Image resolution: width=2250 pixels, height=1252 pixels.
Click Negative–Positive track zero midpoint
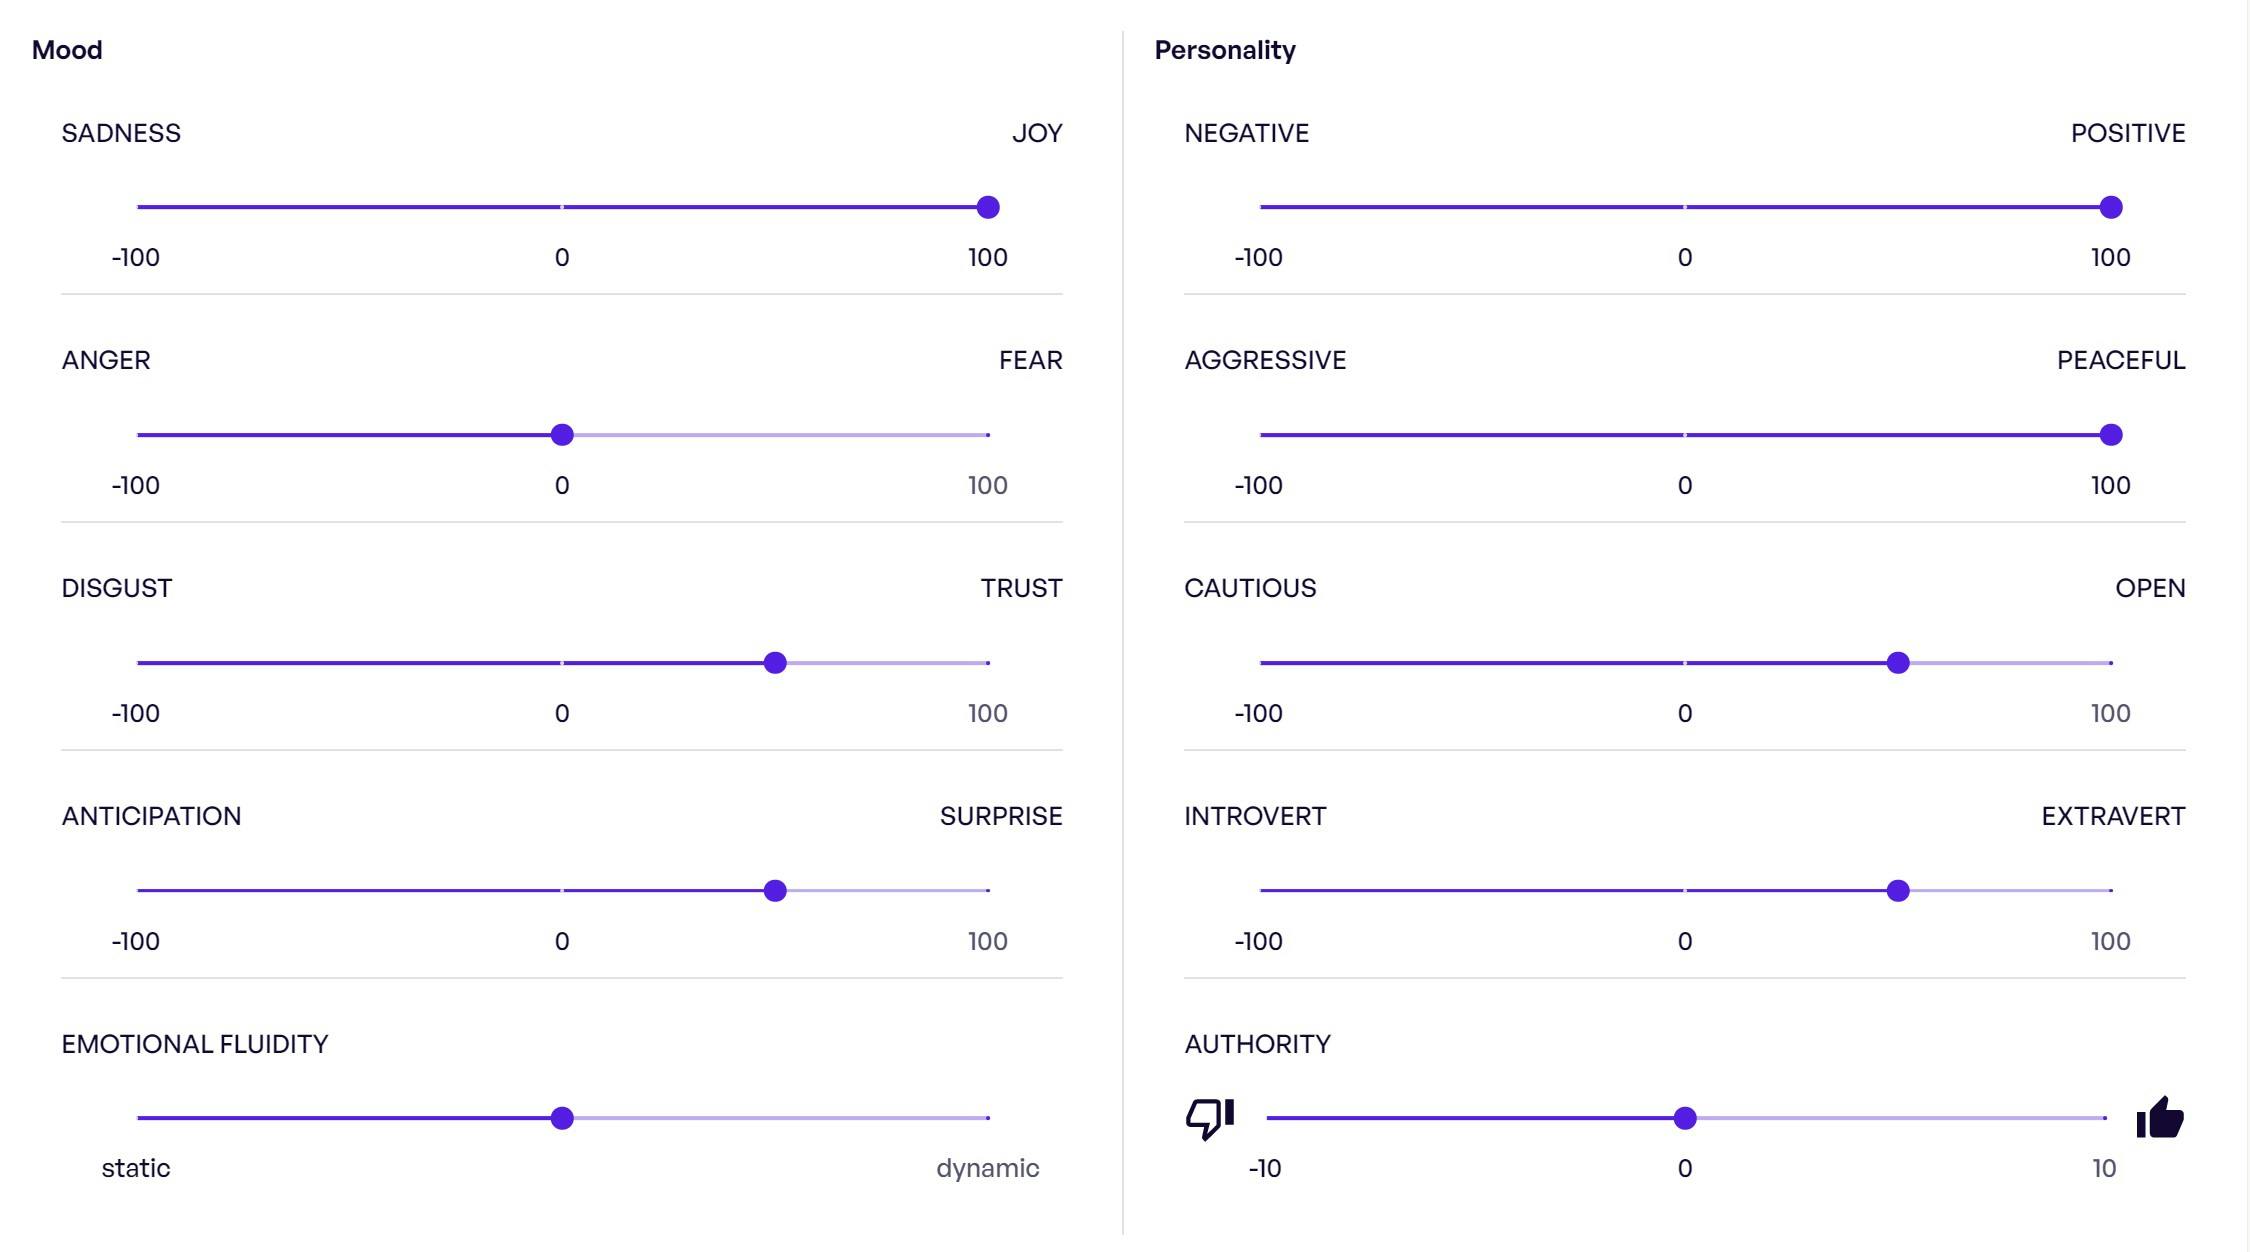[1685, 207]
